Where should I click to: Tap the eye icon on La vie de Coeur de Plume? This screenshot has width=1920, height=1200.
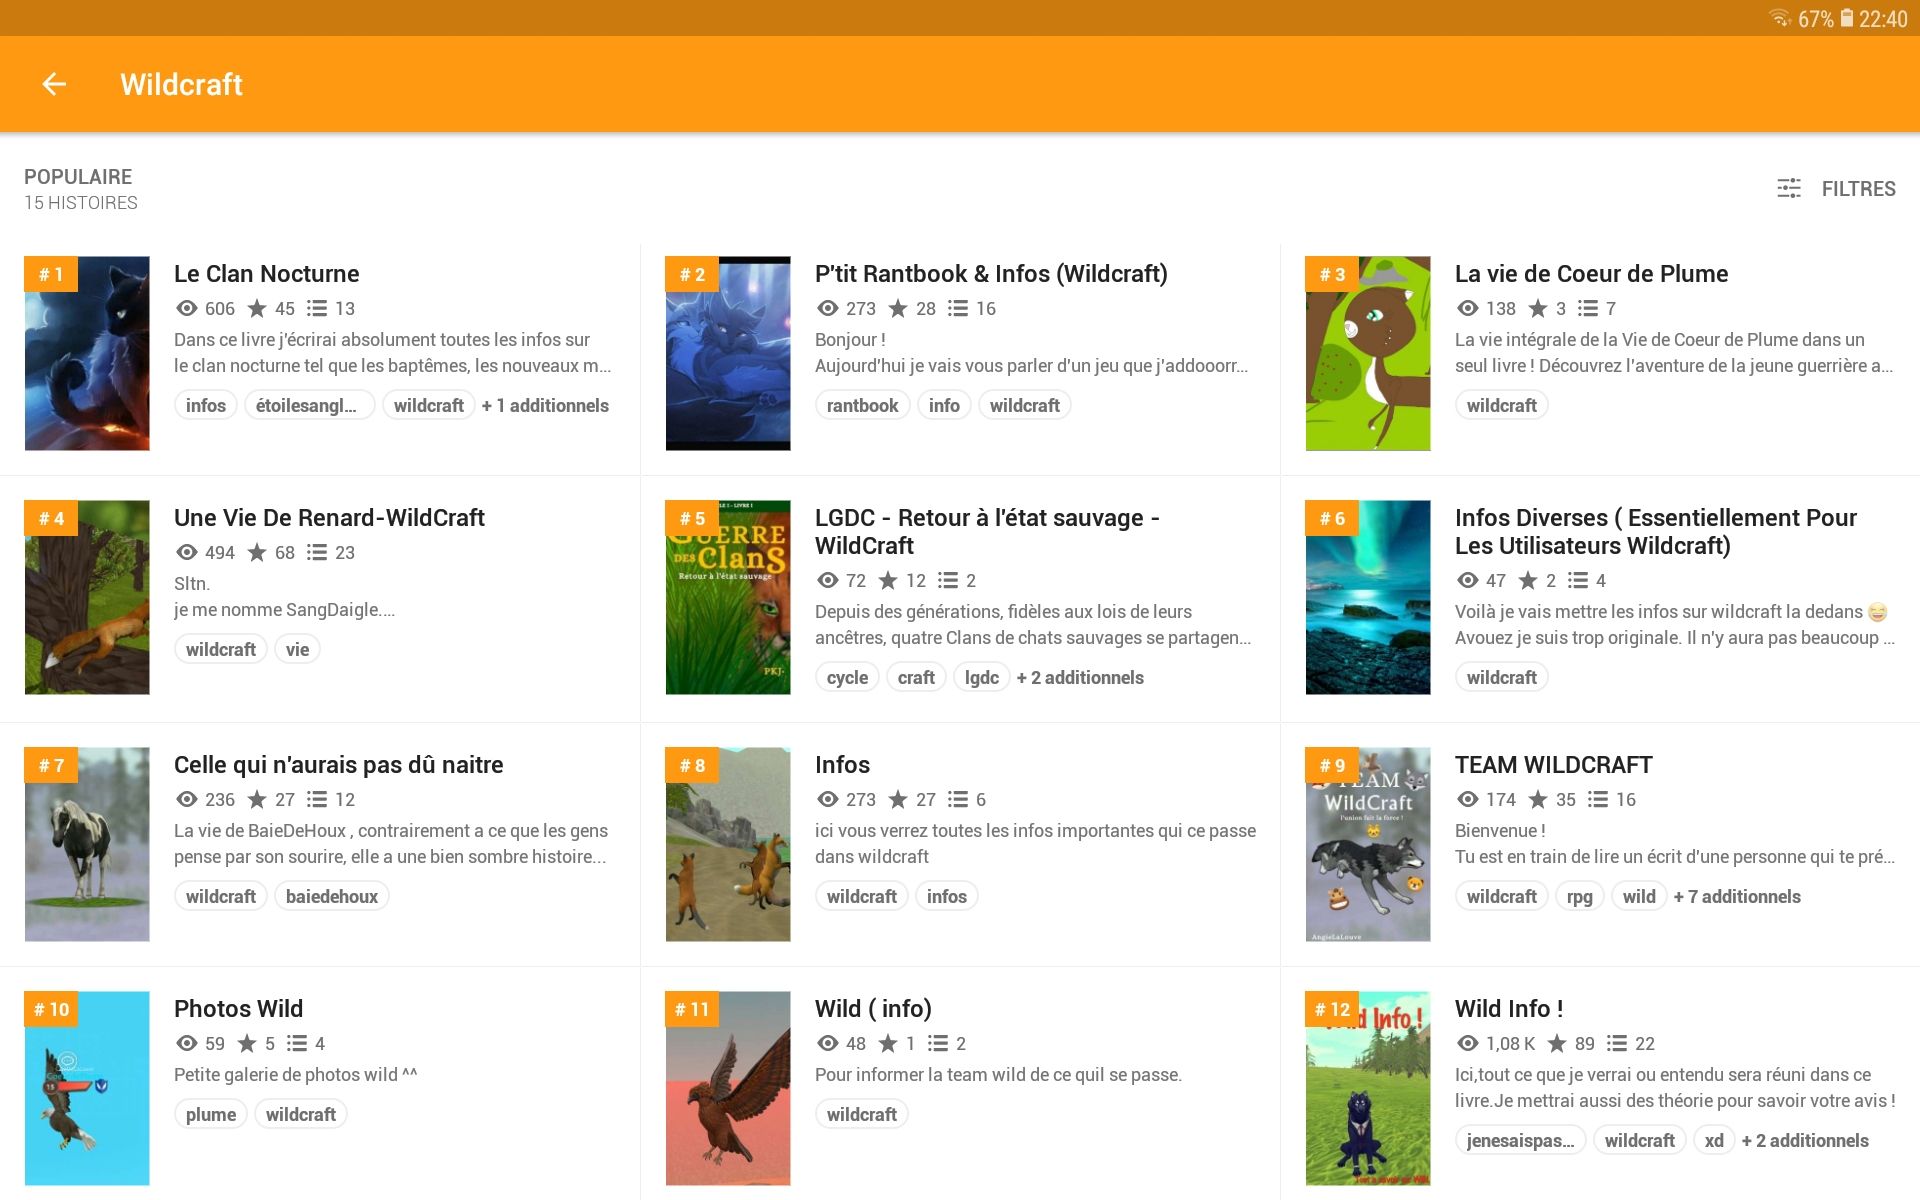(1467, 308)
